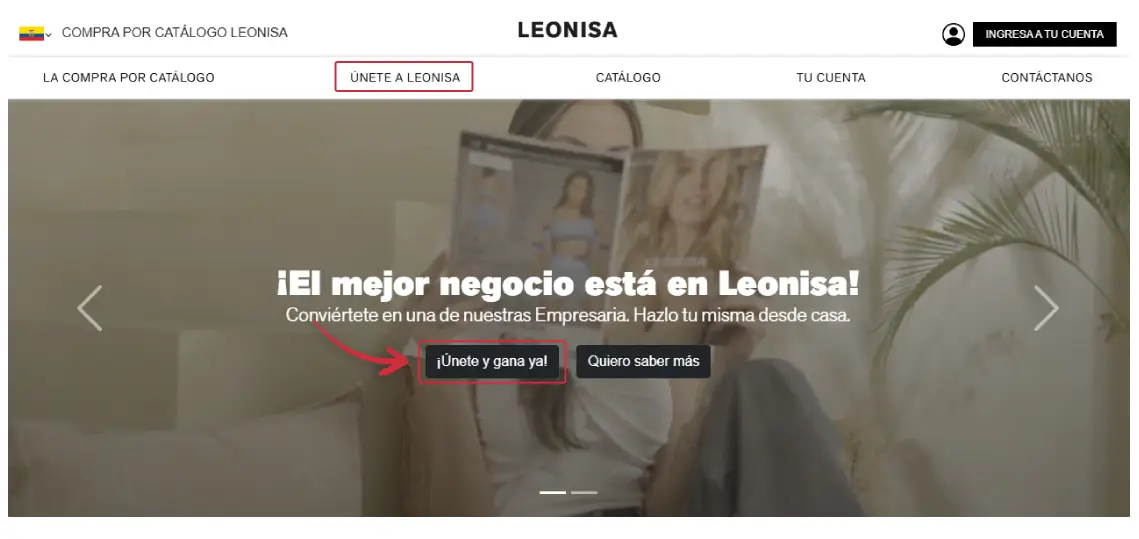The image size is (1139, 539).
Task: Select the second carousel slide indicator
Action: pos(584,493)
